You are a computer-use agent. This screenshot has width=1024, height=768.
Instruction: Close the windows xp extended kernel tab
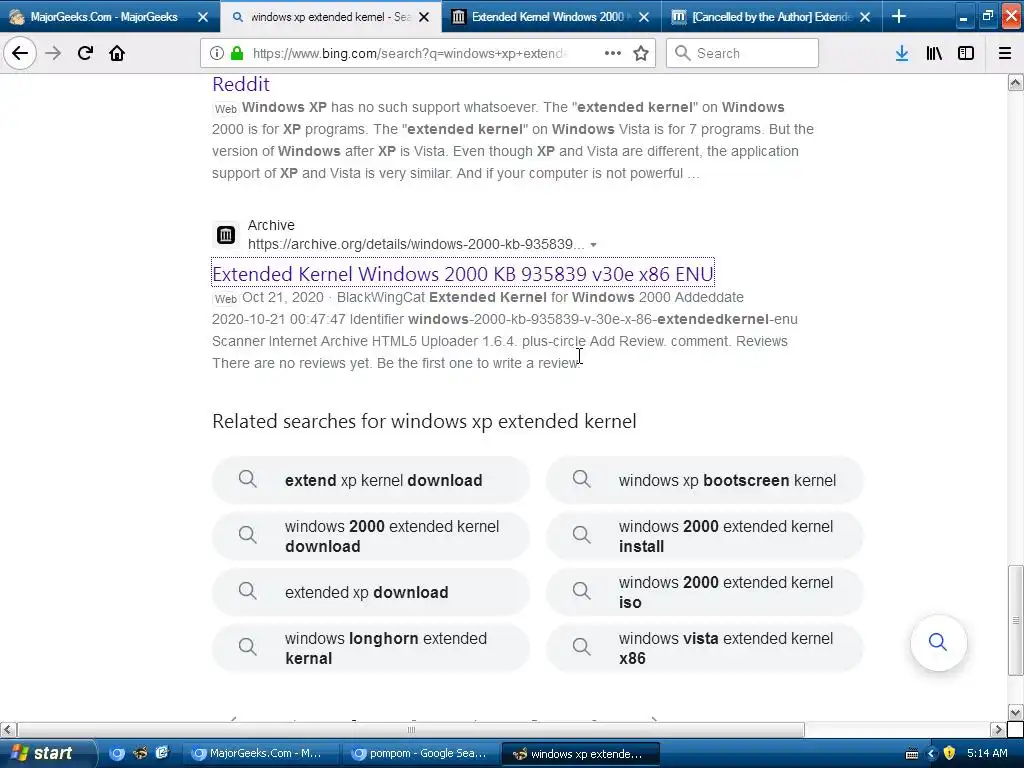[424, 17]
